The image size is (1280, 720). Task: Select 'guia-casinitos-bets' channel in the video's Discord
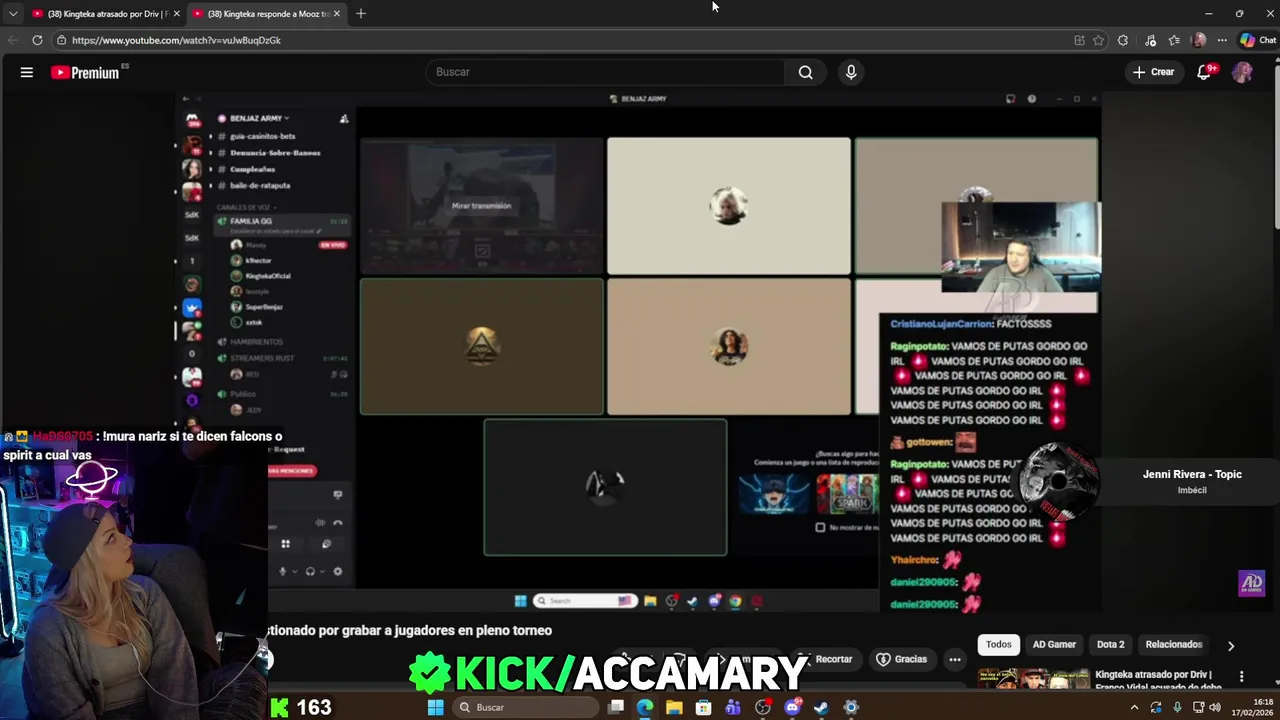[x=262, y=136]
